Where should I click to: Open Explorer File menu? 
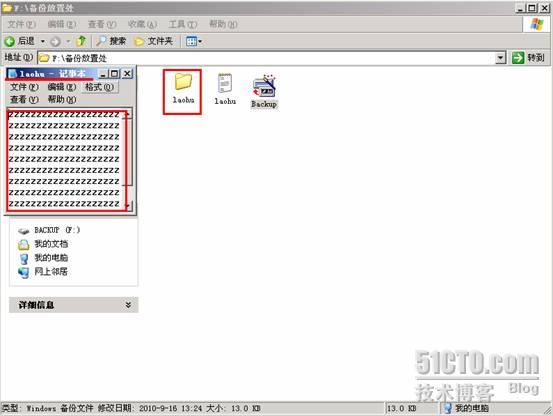[x=22, y=24]
